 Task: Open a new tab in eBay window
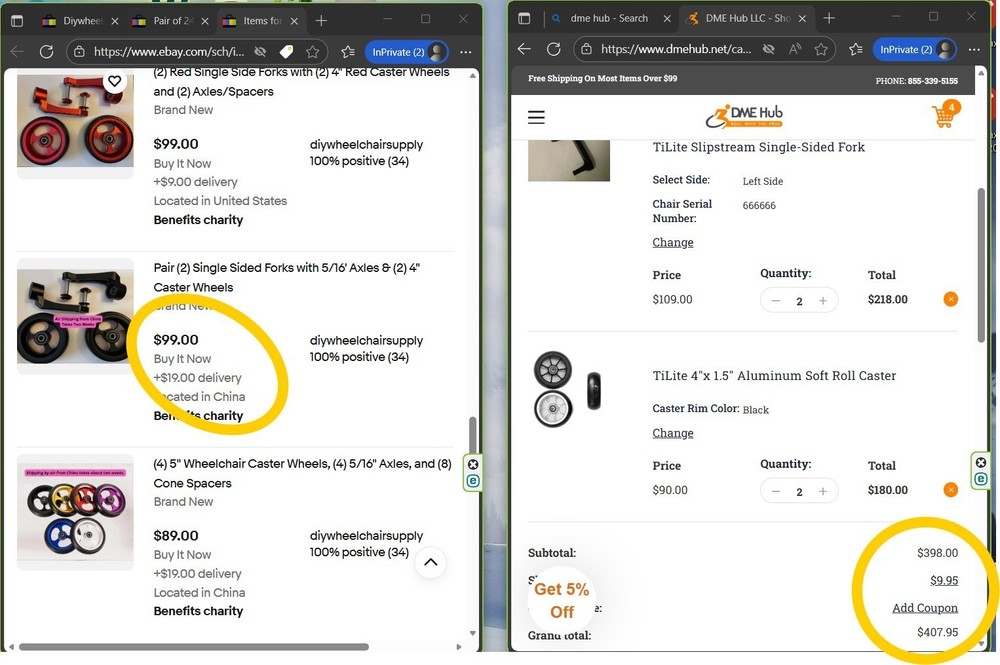point(321,21)
